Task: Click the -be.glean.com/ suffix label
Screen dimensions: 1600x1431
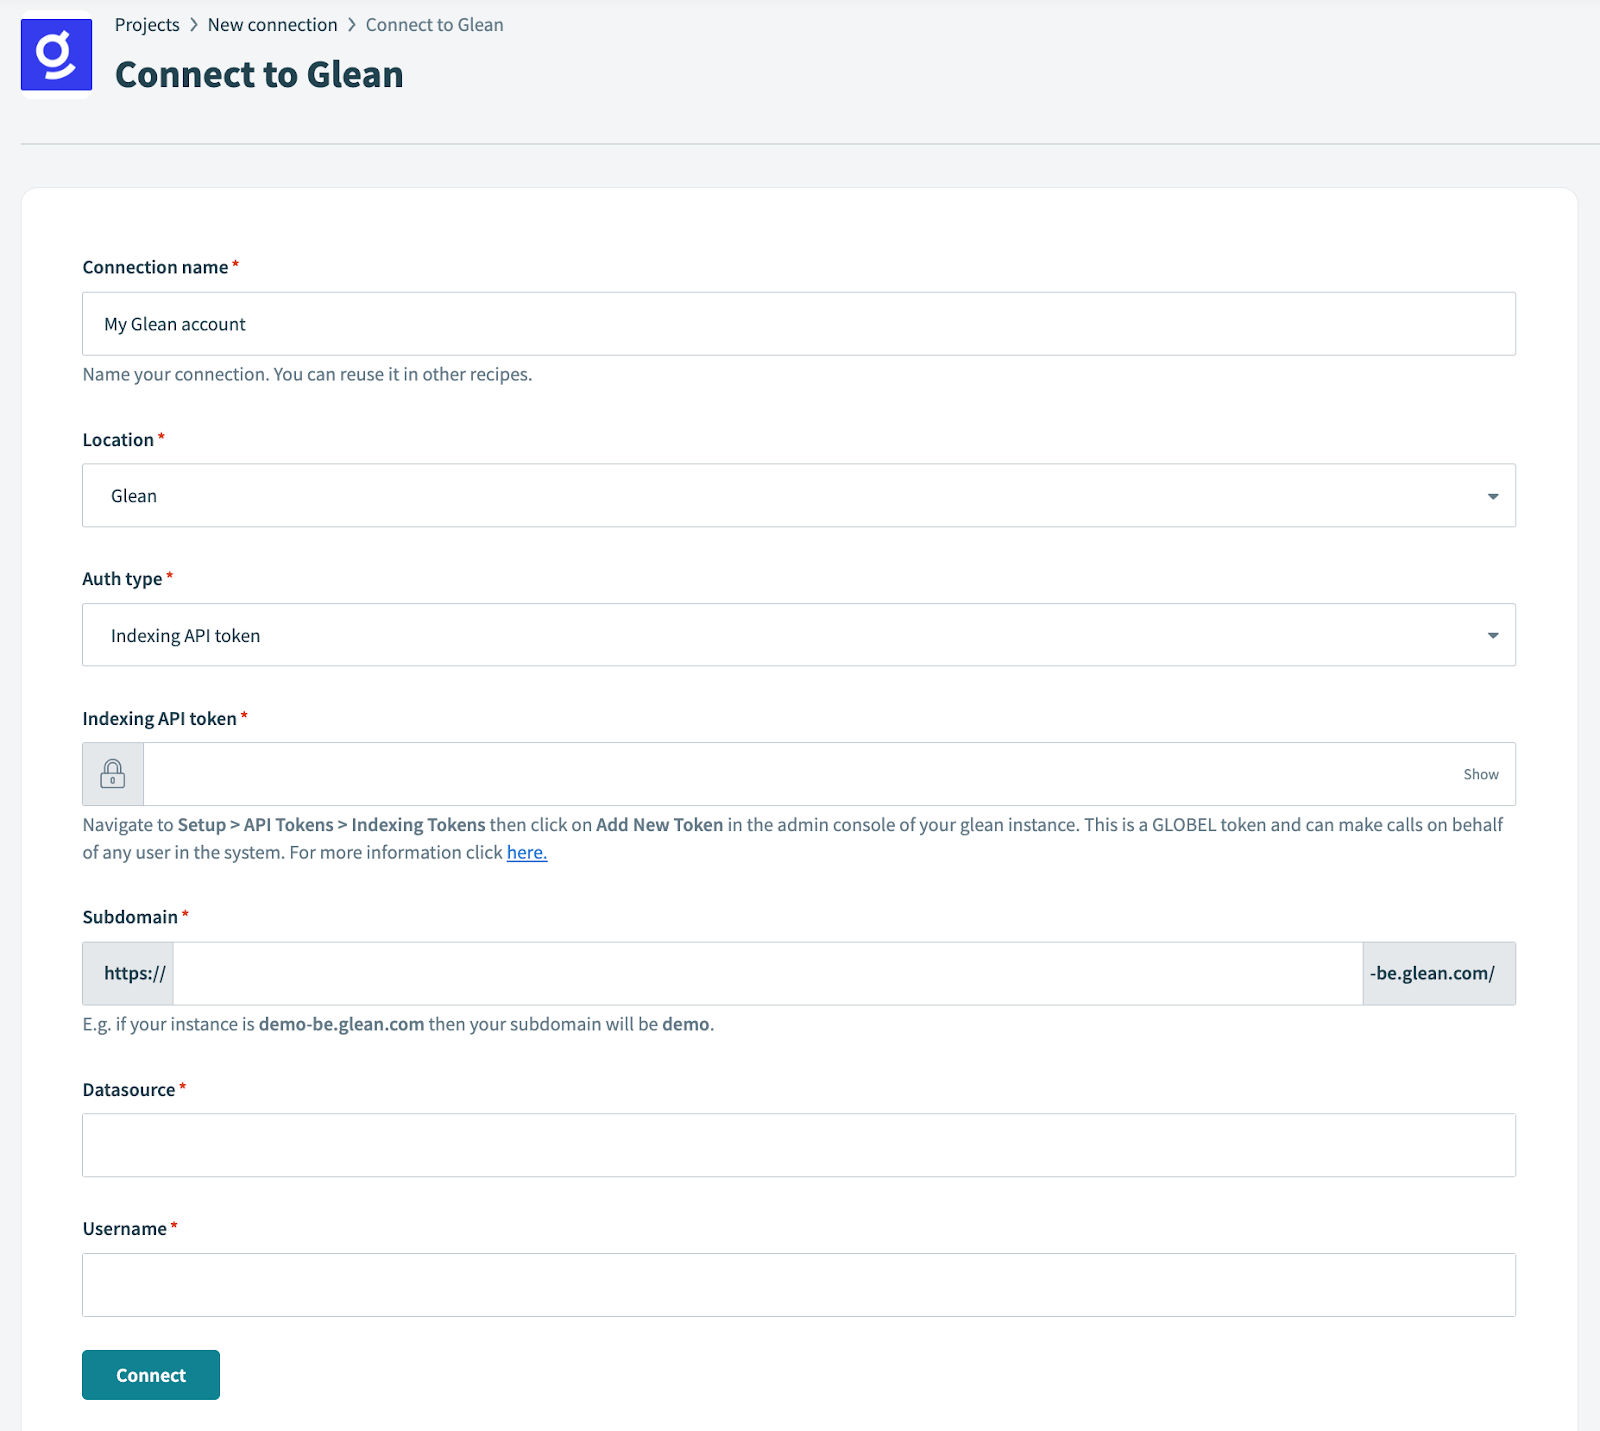Action: click(x=1437, y=972)
